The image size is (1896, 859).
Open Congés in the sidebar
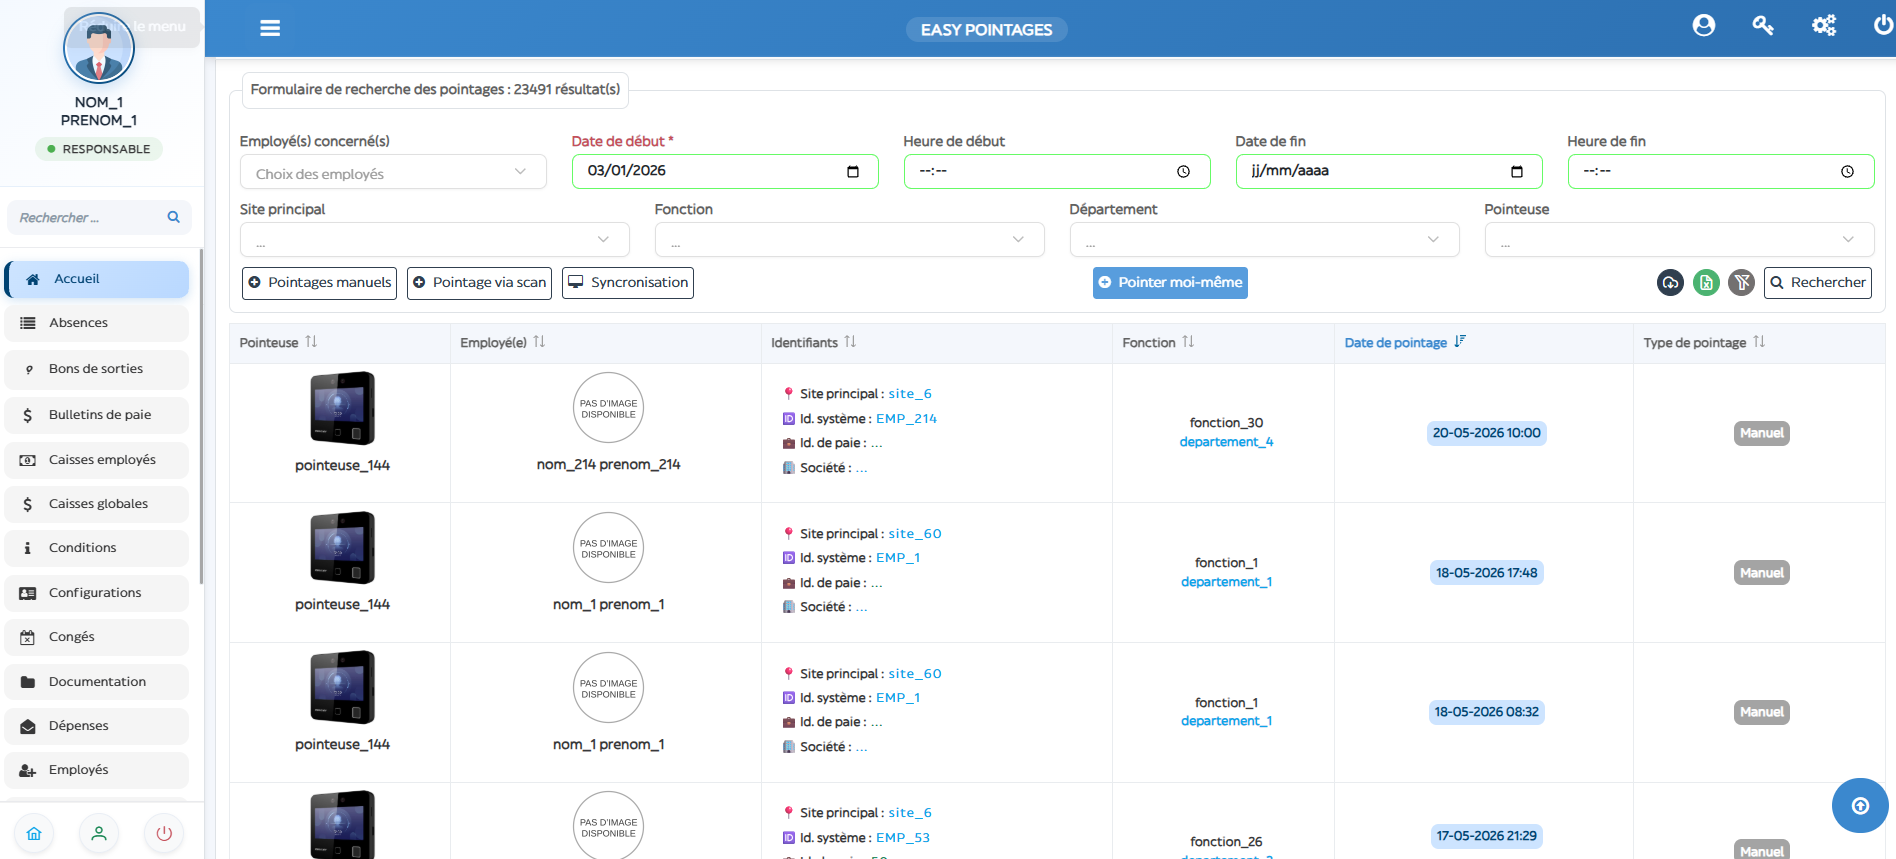tap(97, 637)
